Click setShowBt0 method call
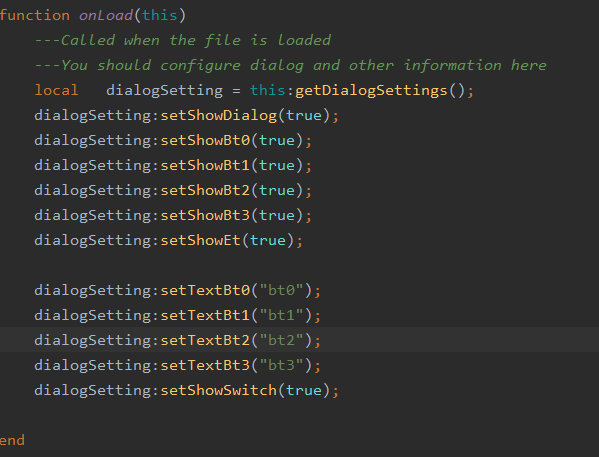The width and height of the screenshot is (599, 457). [x=205, y=140]
